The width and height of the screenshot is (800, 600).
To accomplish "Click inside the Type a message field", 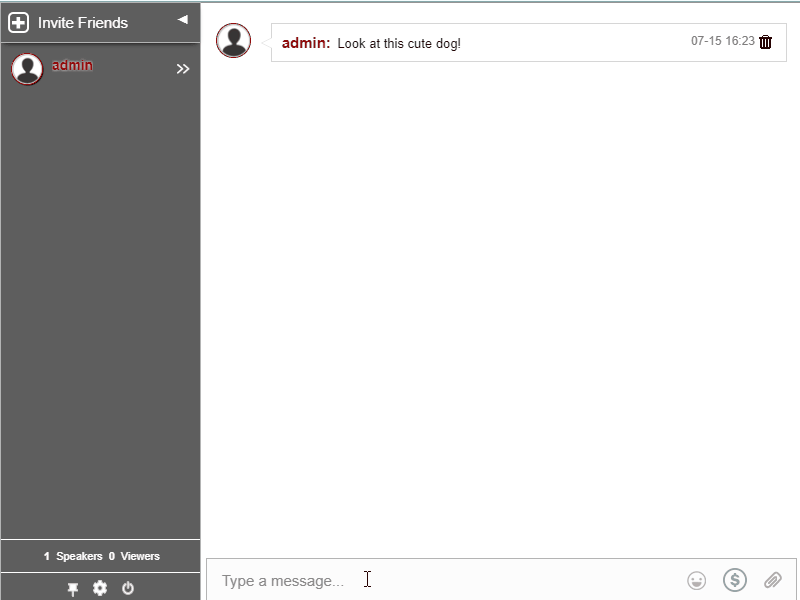I will pos(400,580).
